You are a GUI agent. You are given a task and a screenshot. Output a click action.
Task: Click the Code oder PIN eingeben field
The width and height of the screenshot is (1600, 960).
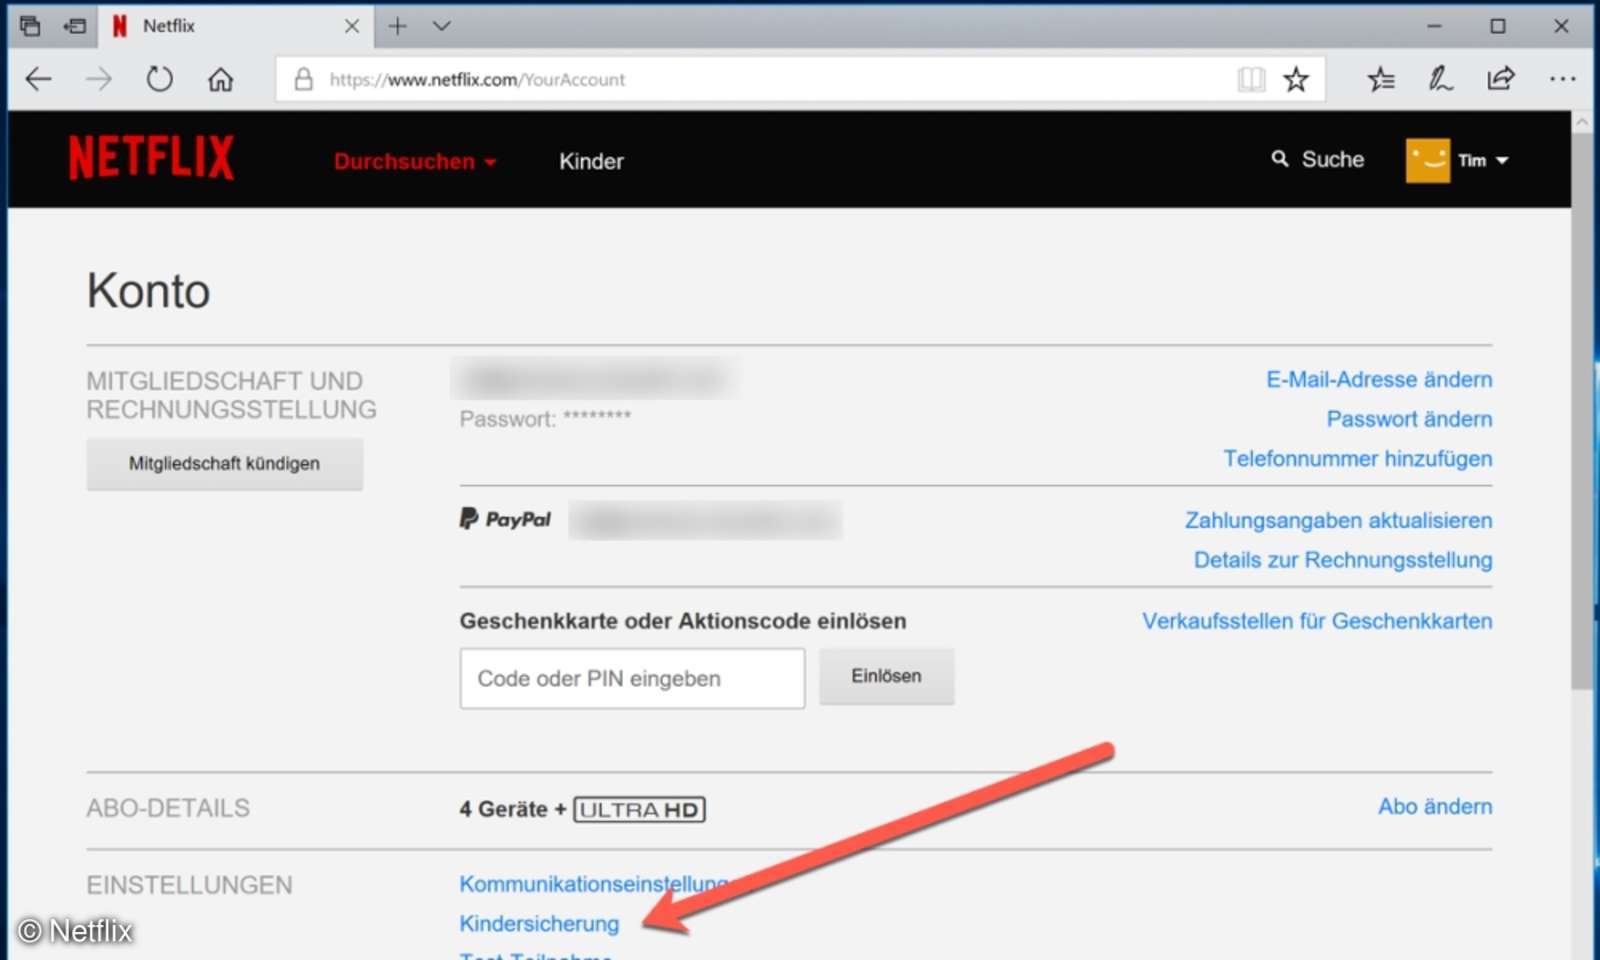(631, 678)
